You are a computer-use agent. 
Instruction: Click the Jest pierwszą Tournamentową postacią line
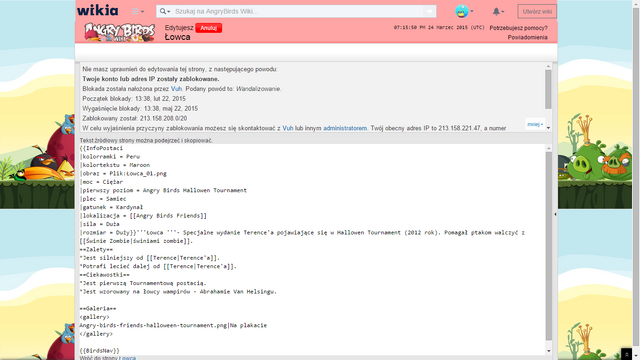(143, 283)
